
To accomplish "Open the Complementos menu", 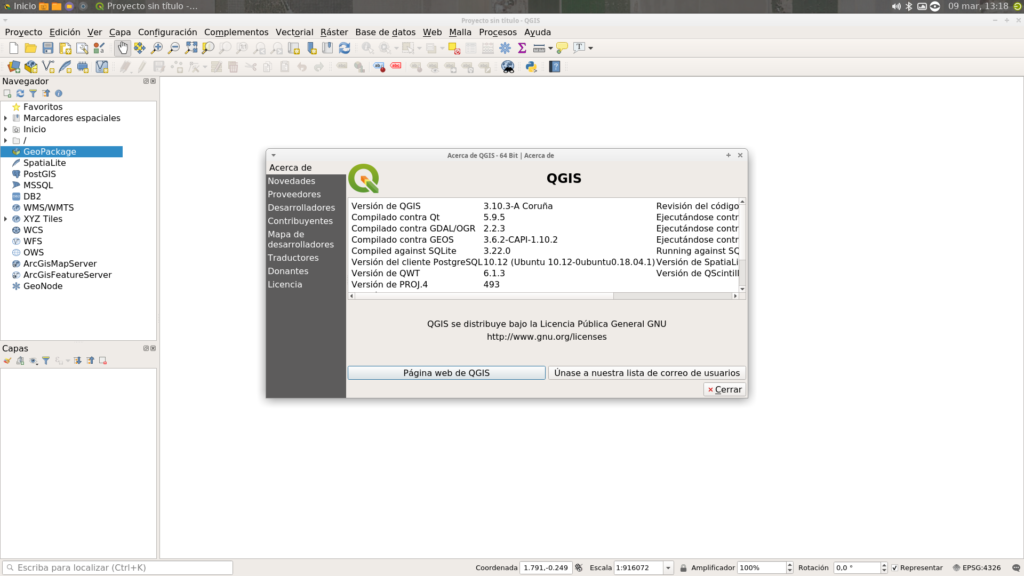I will pyautogui.click(x=236, y=32).
